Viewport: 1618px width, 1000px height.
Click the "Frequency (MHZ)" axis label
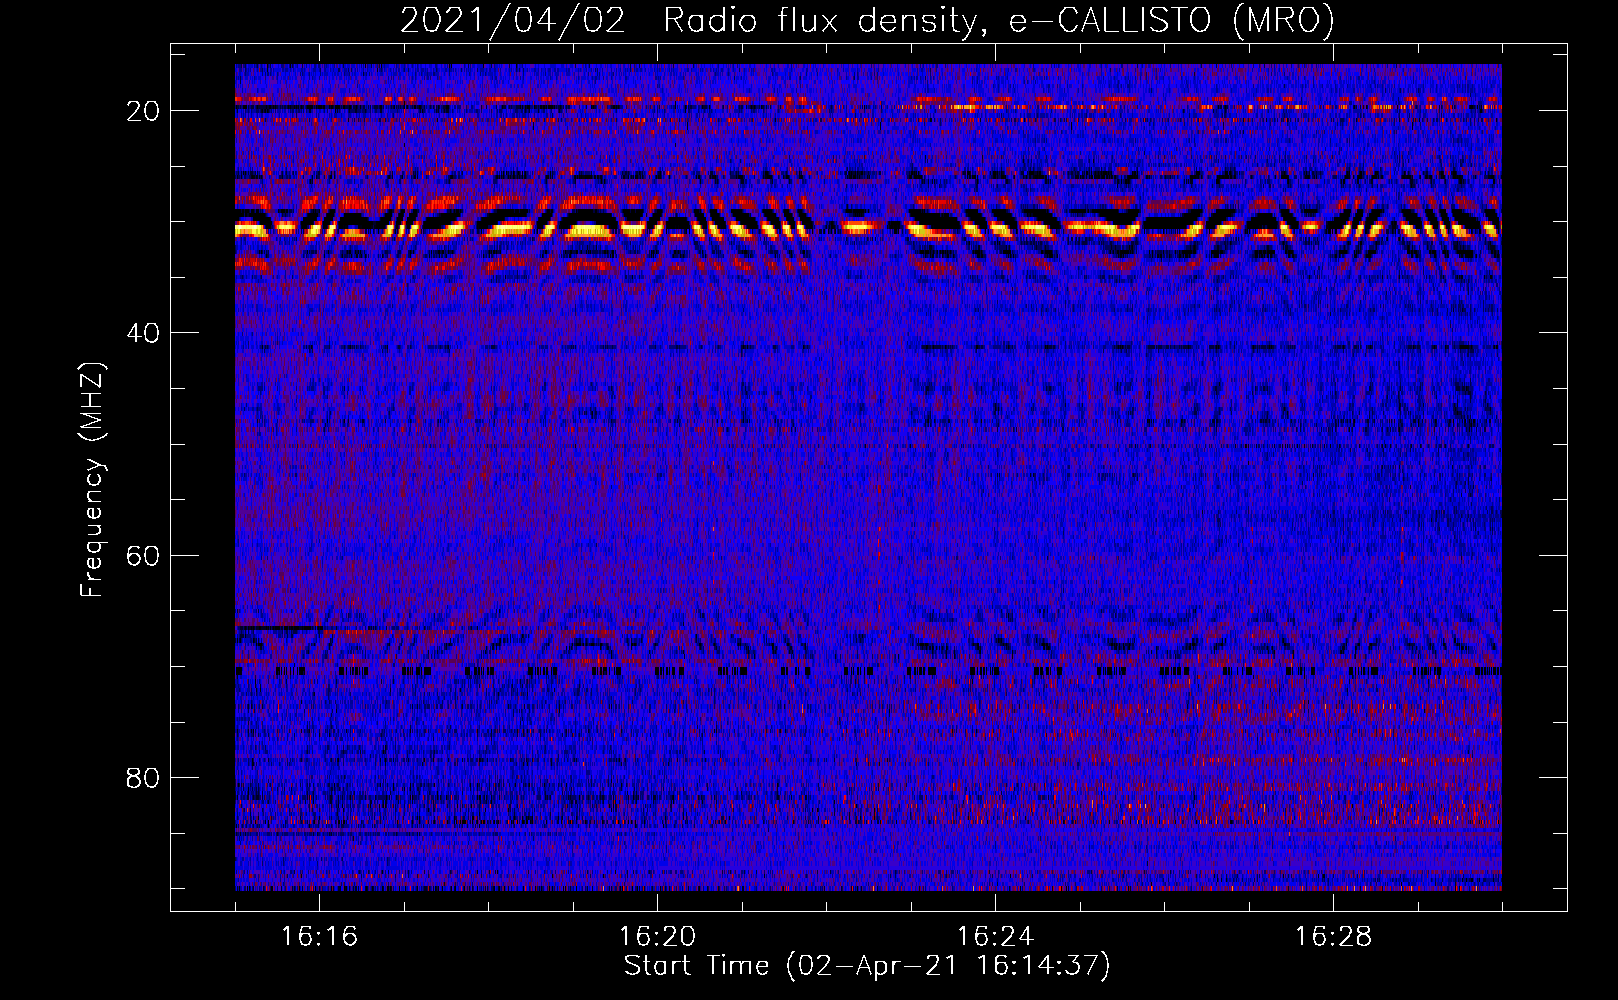(92, 480)
